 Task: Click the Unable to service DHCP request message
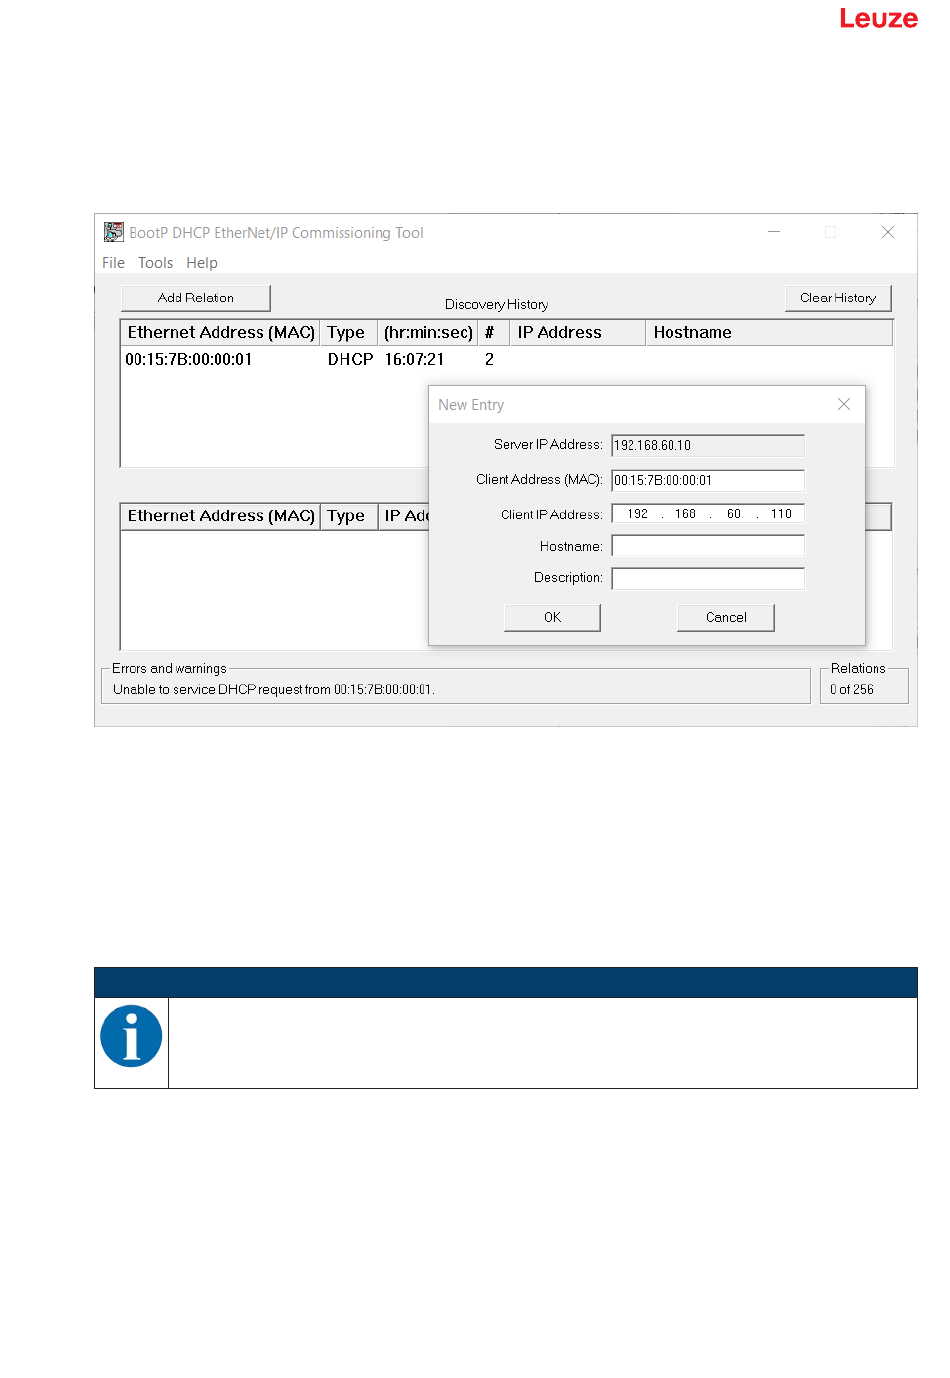coord(273,690)
